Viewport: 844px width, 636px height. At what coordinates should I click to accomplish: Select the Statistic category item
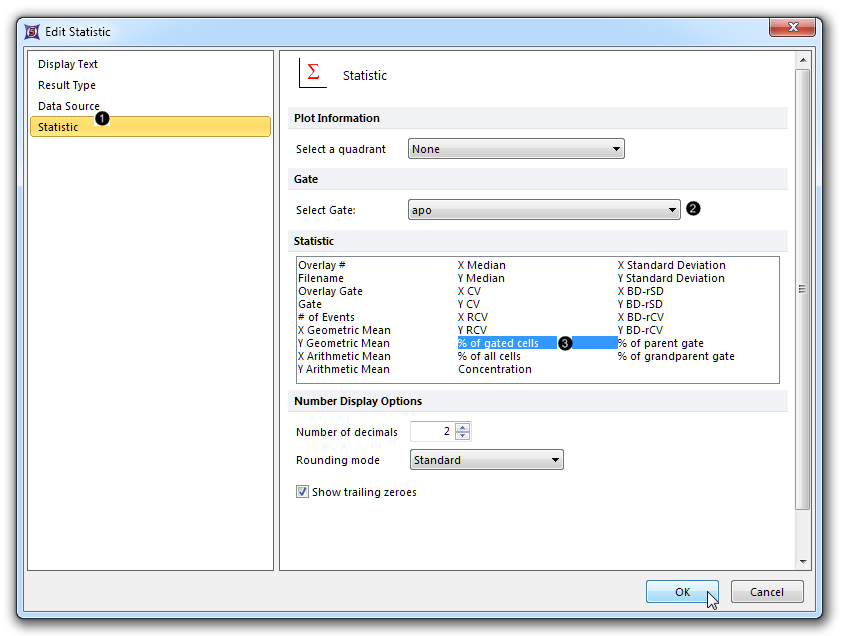click(58, 127)
